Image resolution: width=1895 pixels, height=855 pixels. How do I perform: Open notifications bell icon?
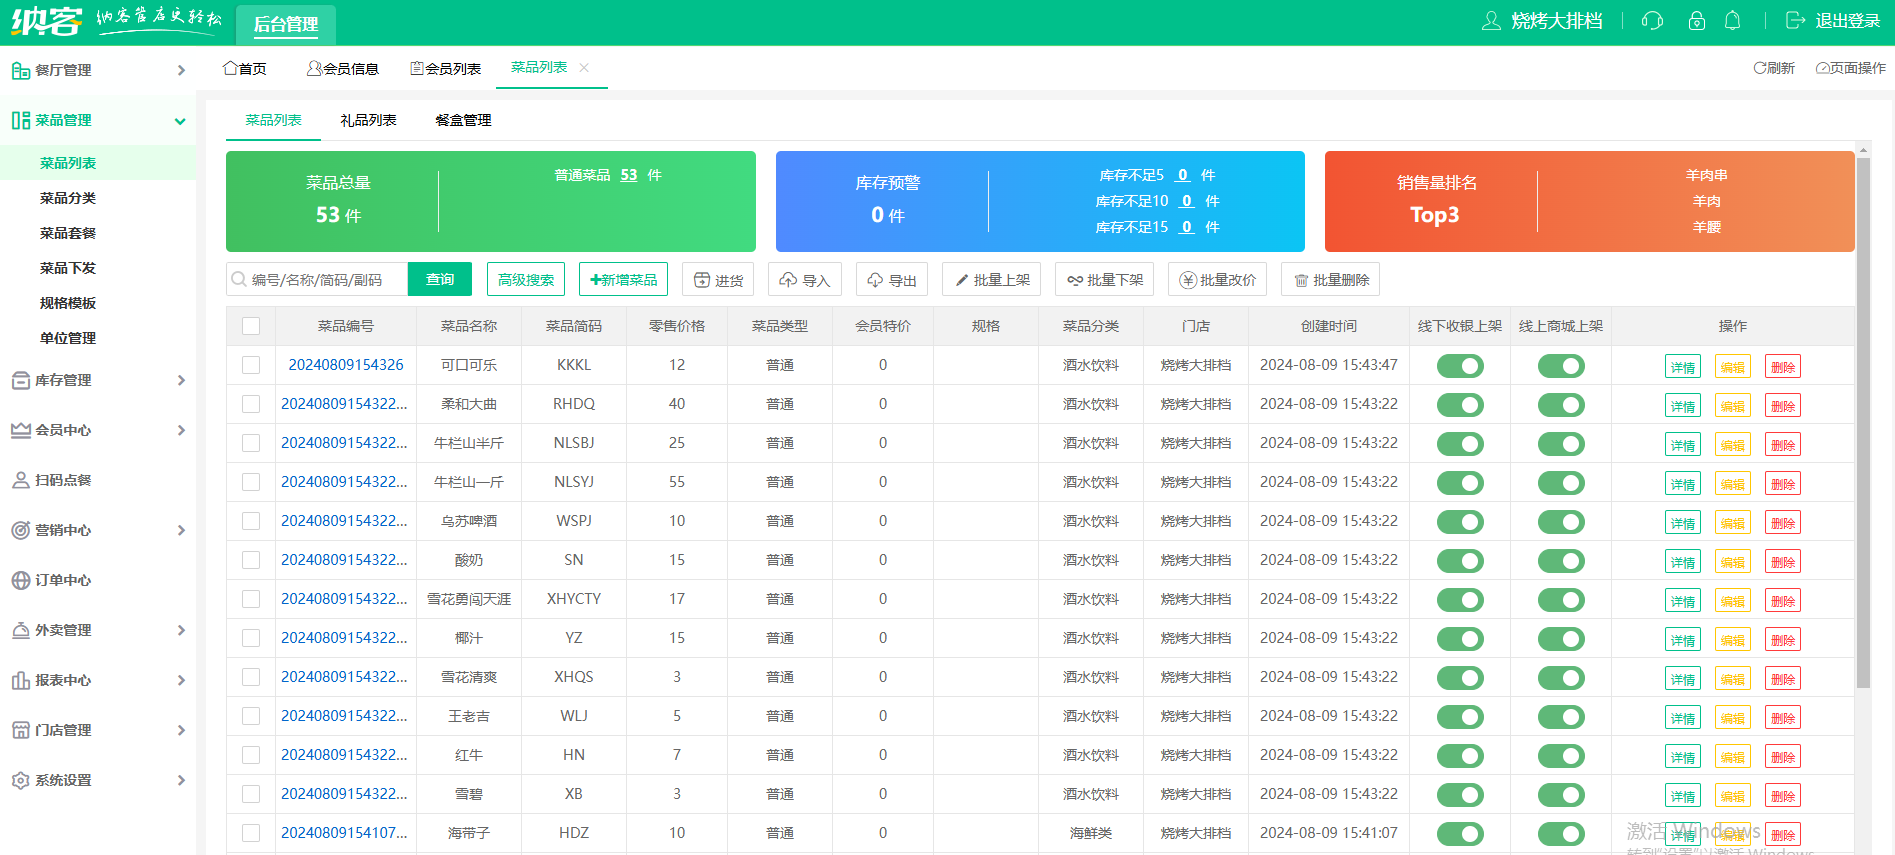(1733, 21)
